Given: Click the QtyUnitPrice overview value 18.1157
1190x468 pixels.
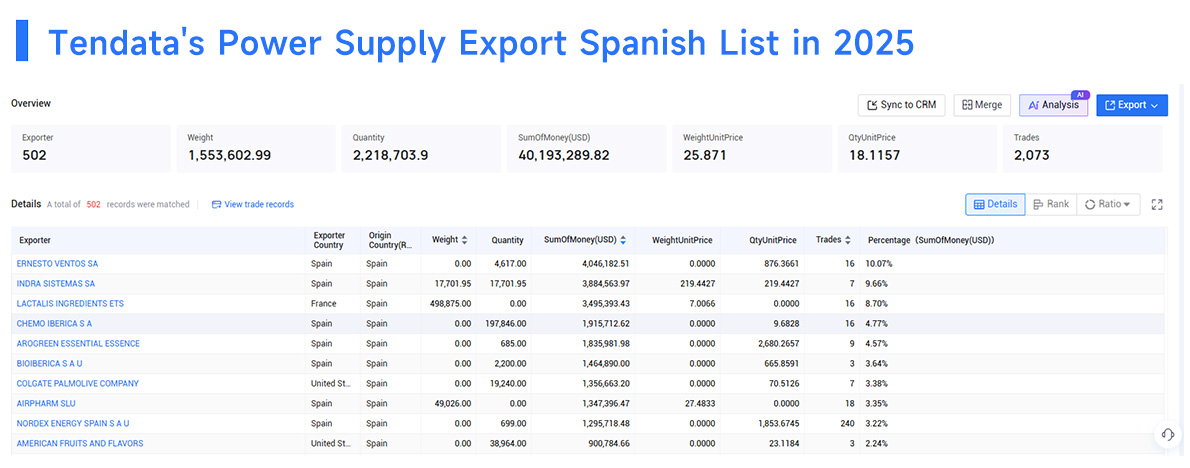Looking at the screenshot, I should (x=874, y=155).
